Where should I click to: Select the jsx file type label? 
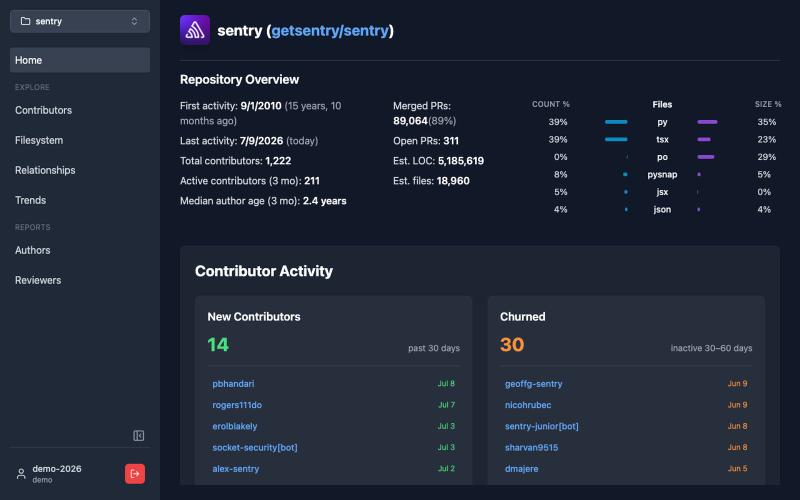click(x=662, y=192)
